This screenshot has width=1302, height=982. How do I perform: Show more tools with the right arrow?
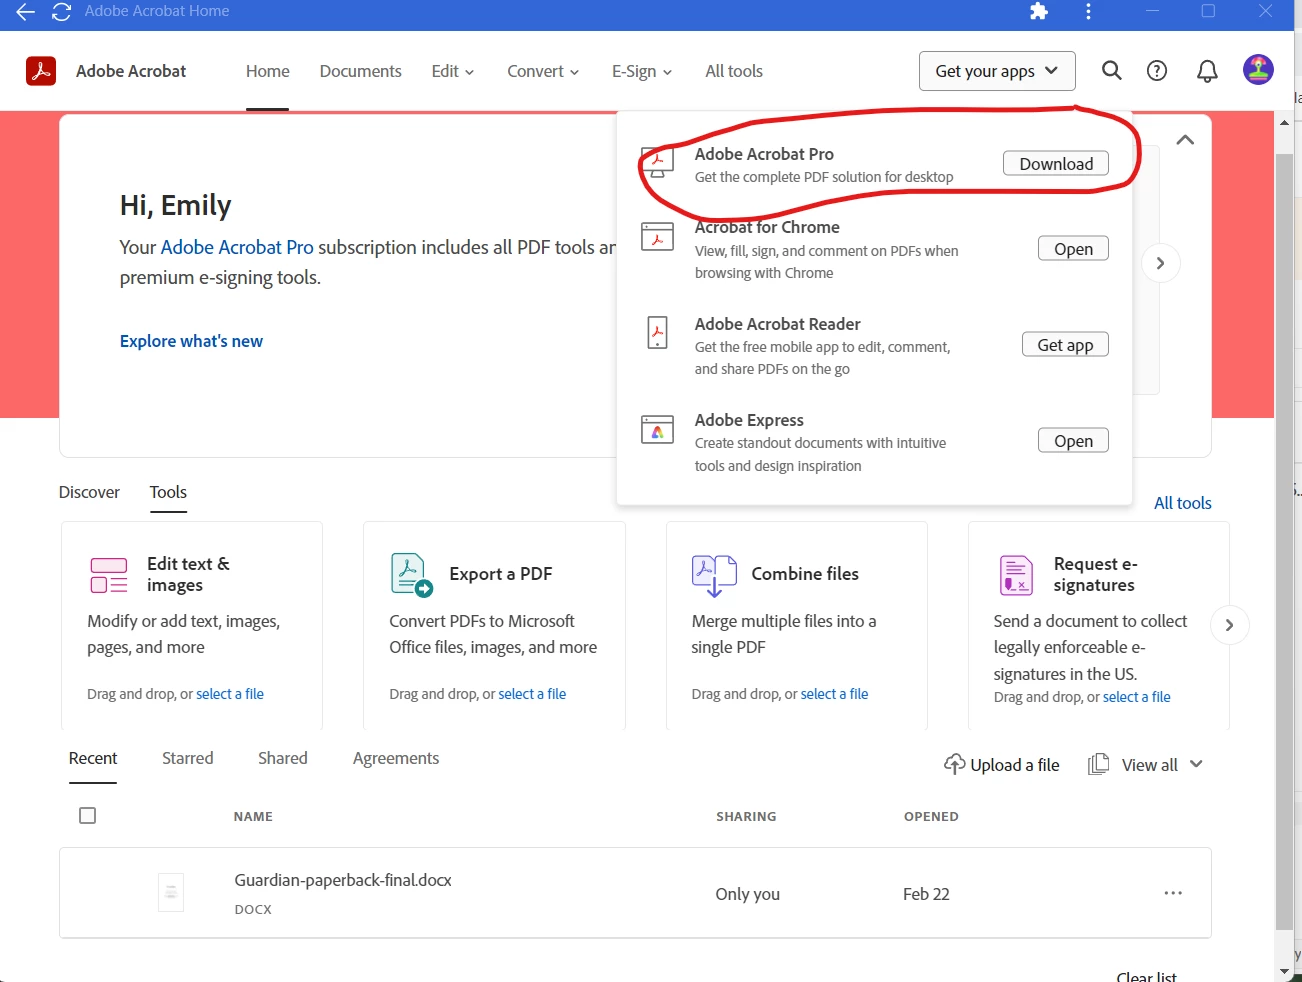pos(1229,625)
